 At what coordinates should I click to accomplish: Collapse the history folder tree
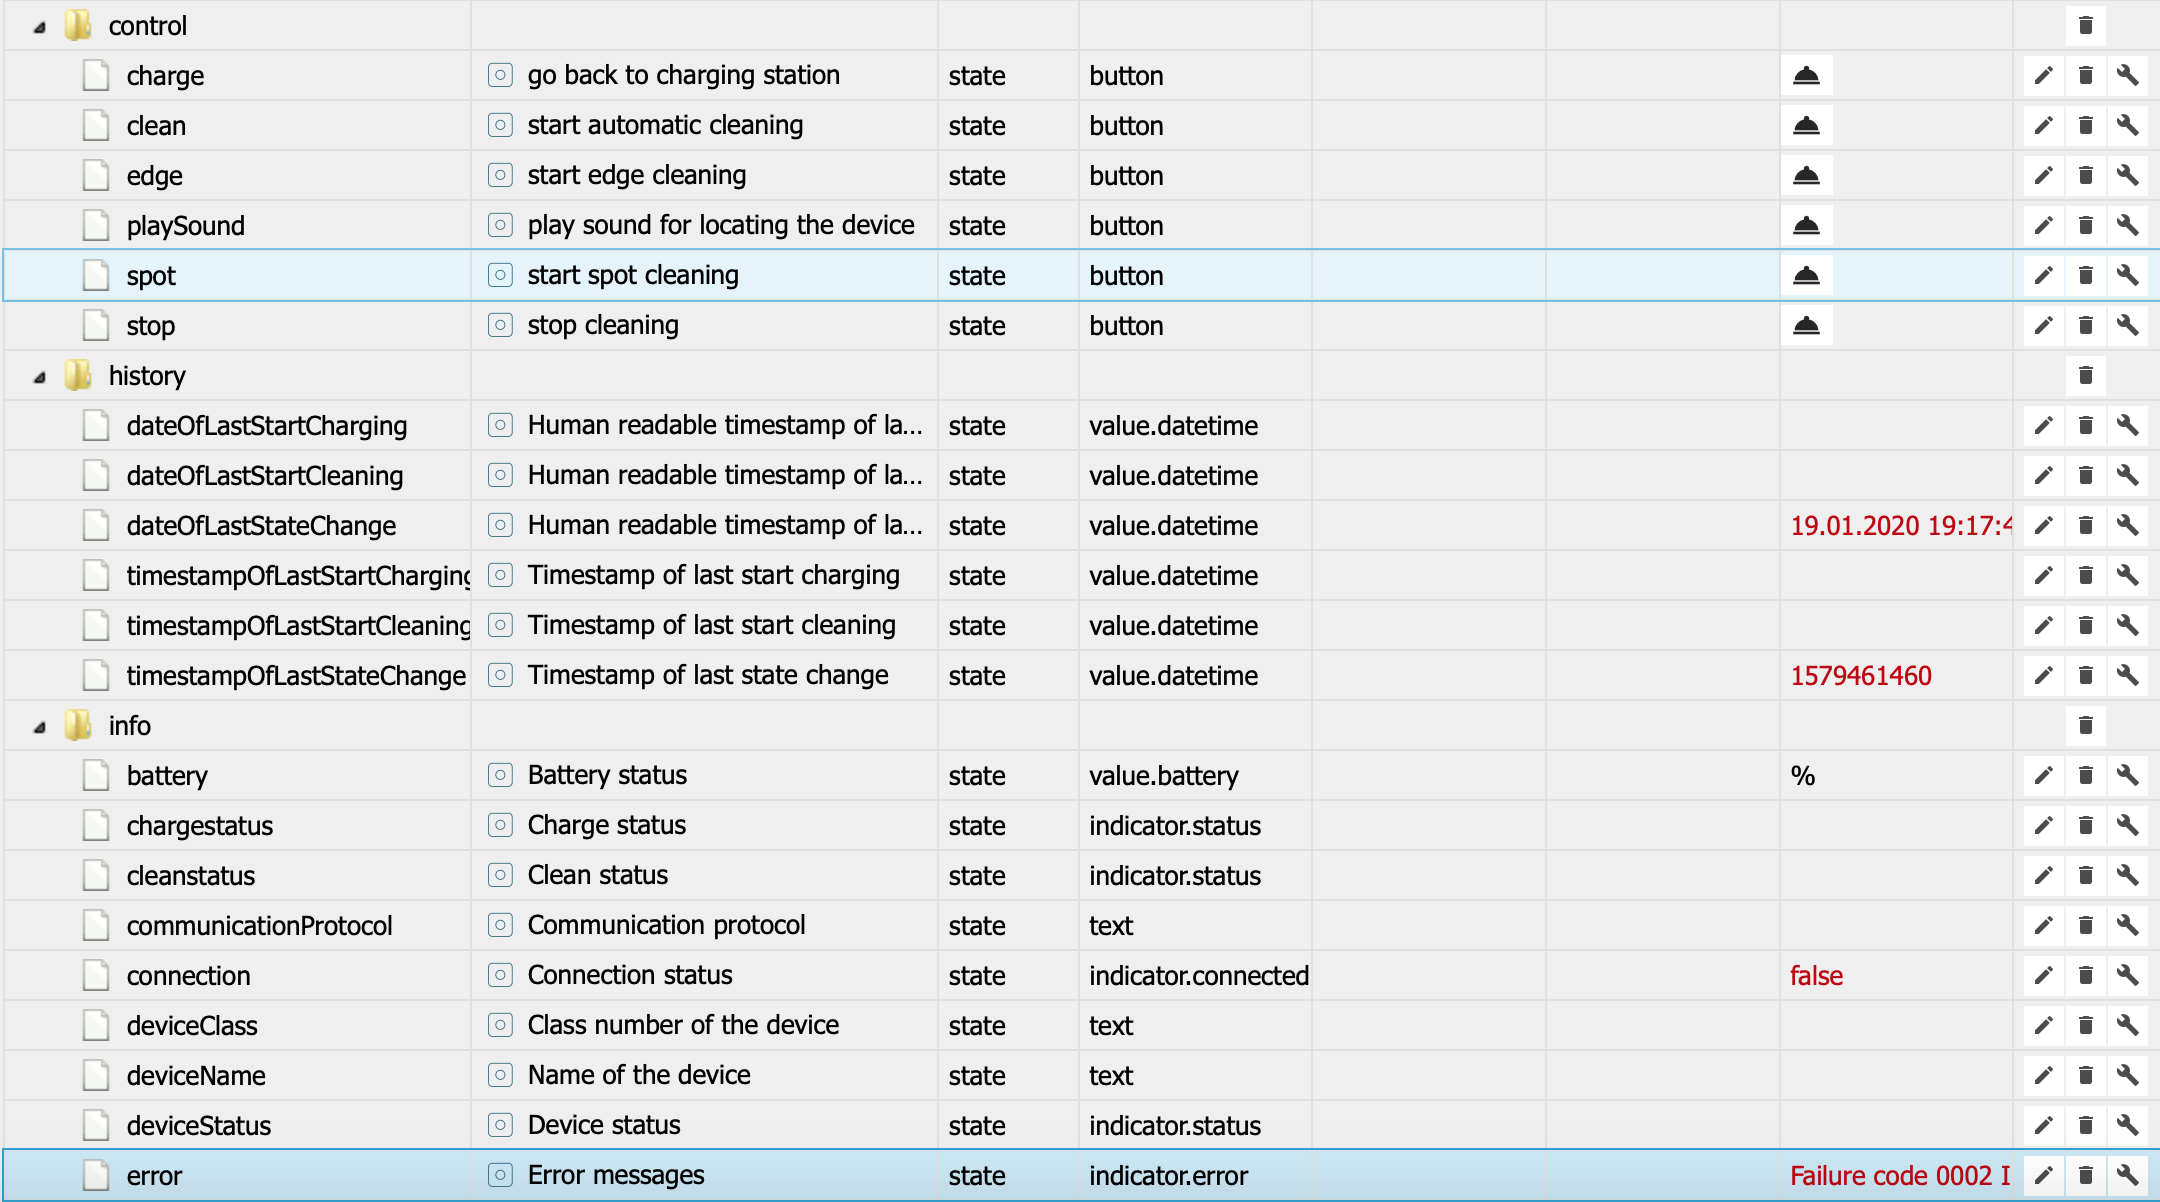(39, 378)
